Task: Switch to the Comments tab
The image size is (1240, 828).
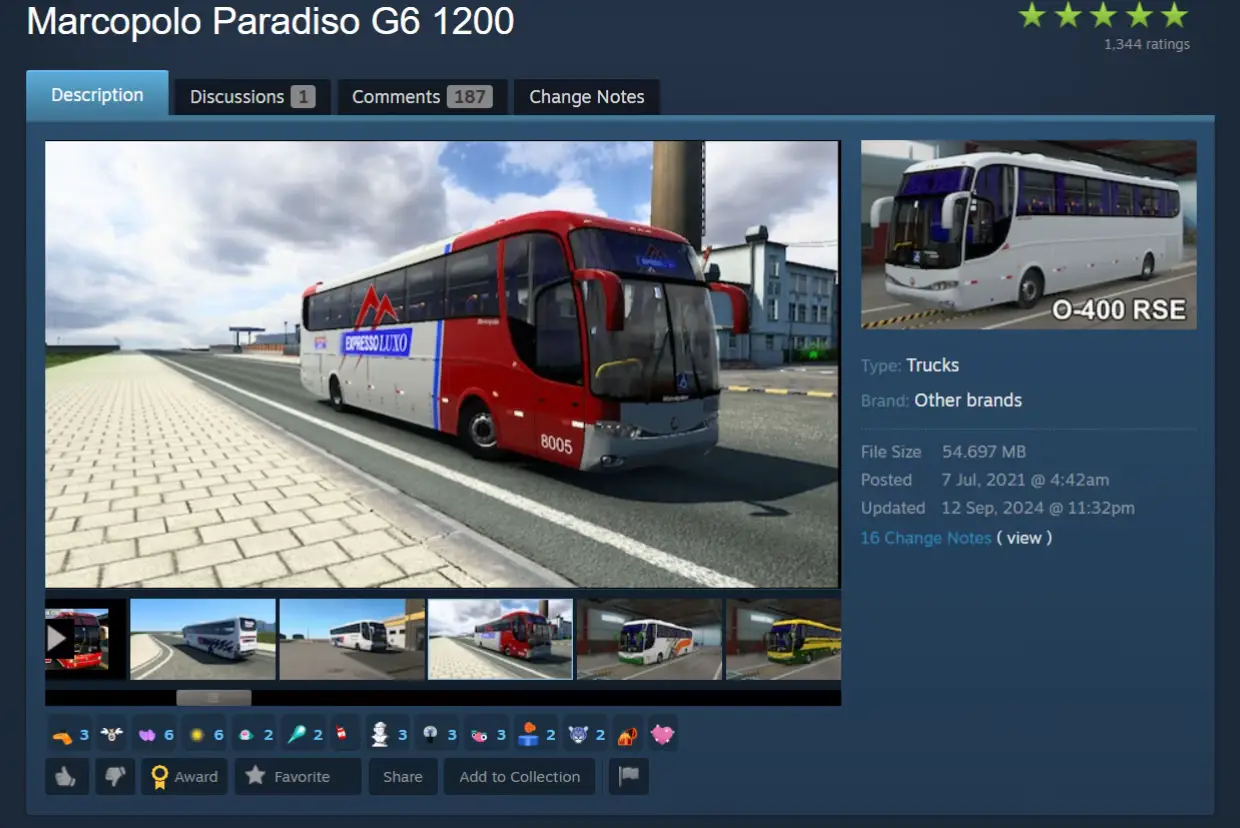Action: click(x=421, y=97)
